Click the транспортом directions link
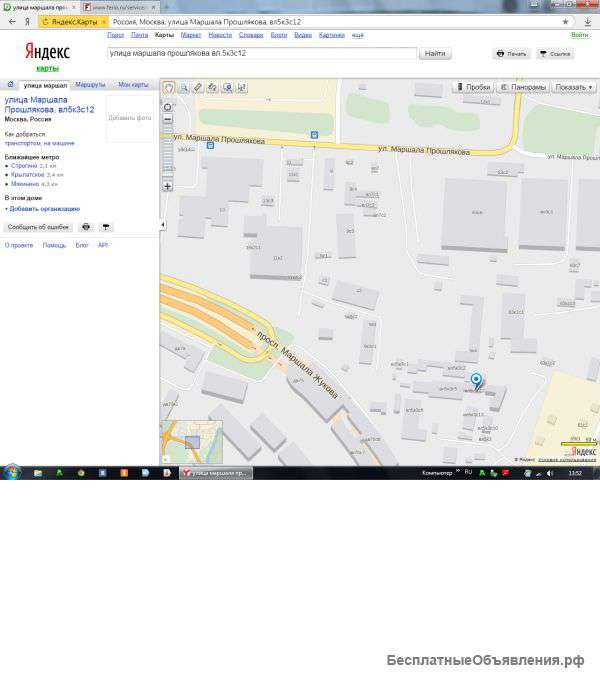 pos(23,143)
